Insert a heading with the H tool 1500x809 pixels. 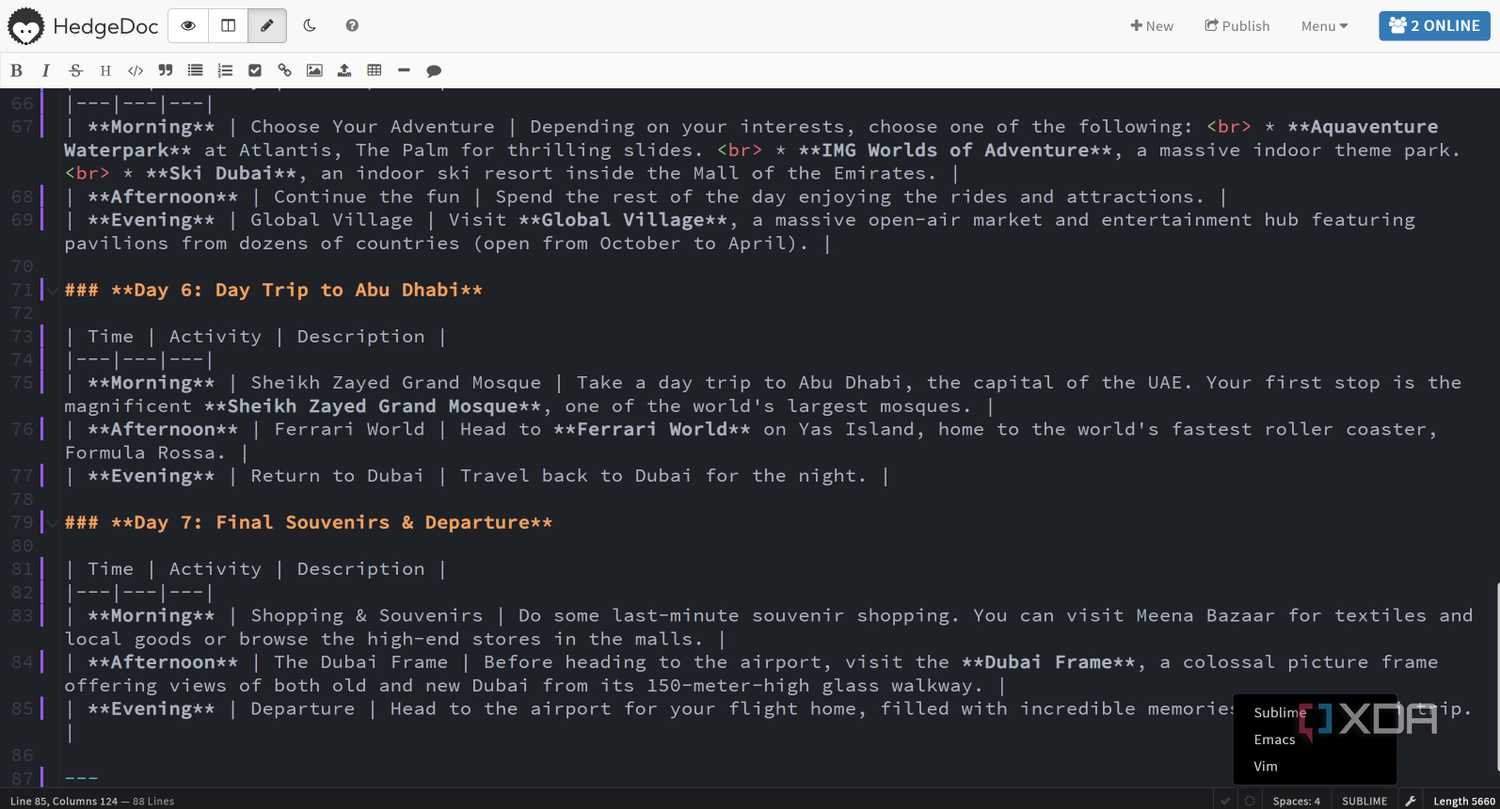pyautogui.click(x=105, y=70)
